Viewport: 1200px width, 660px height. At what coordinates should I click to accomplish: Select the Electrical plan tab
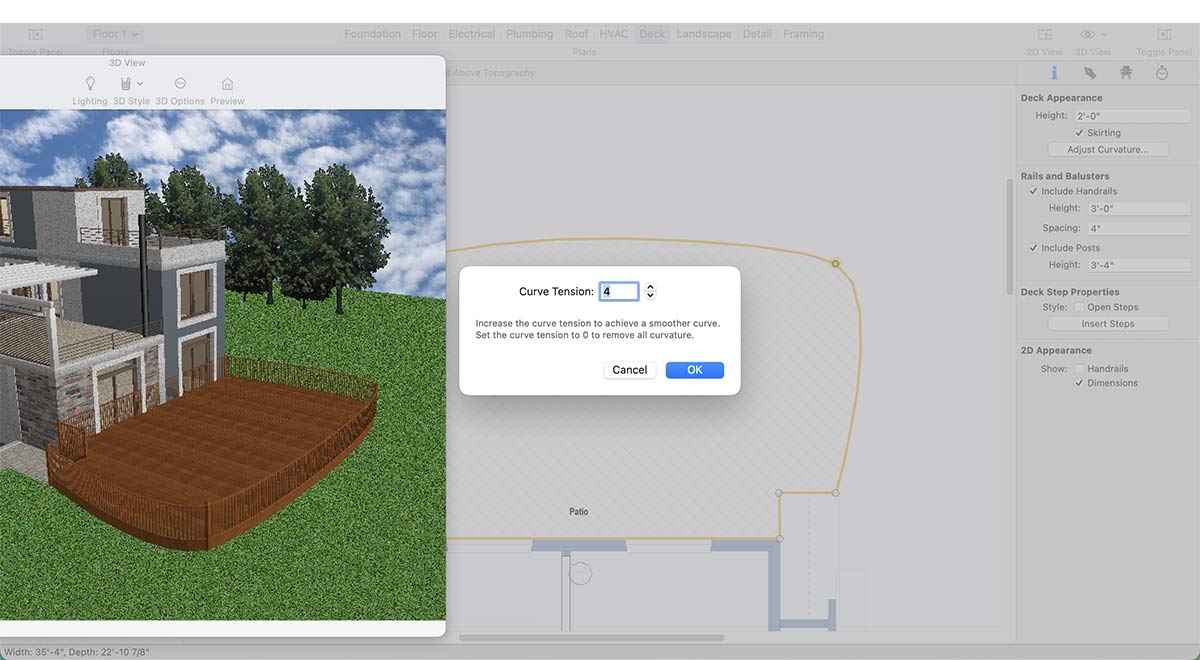[x=471, y=34]
